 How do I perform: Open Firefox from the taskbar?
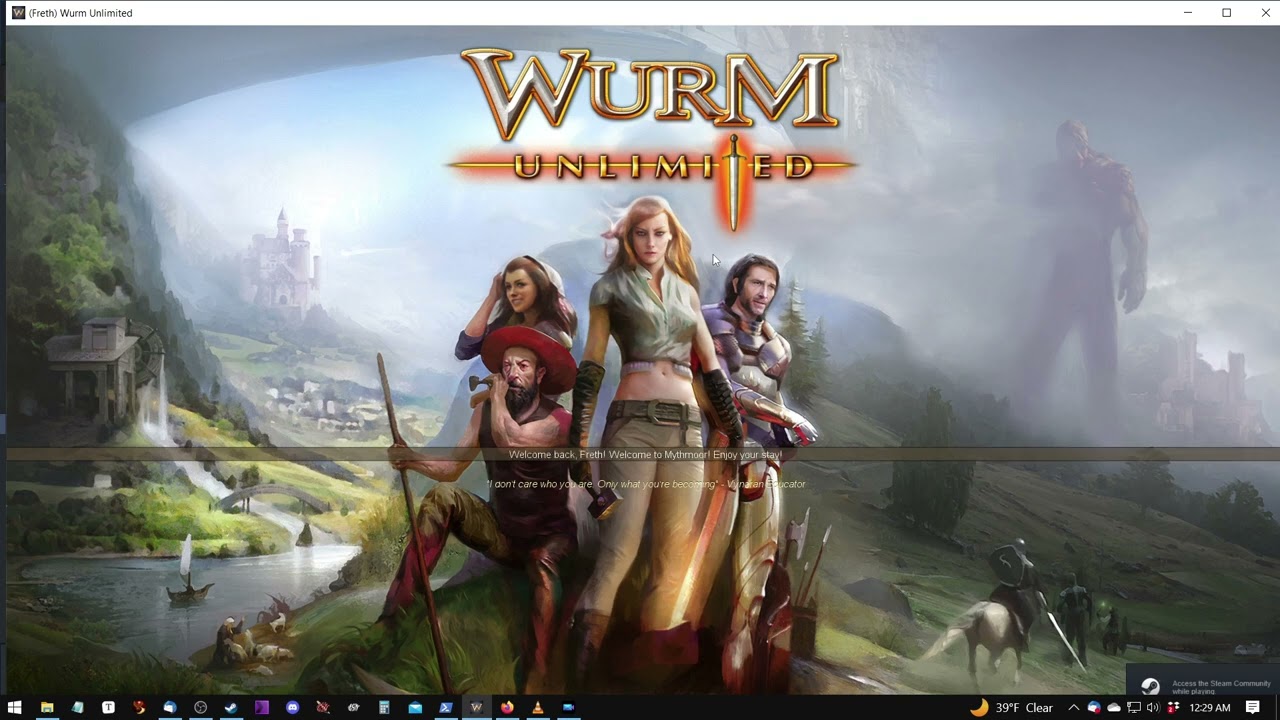click(x=507, y=707)
